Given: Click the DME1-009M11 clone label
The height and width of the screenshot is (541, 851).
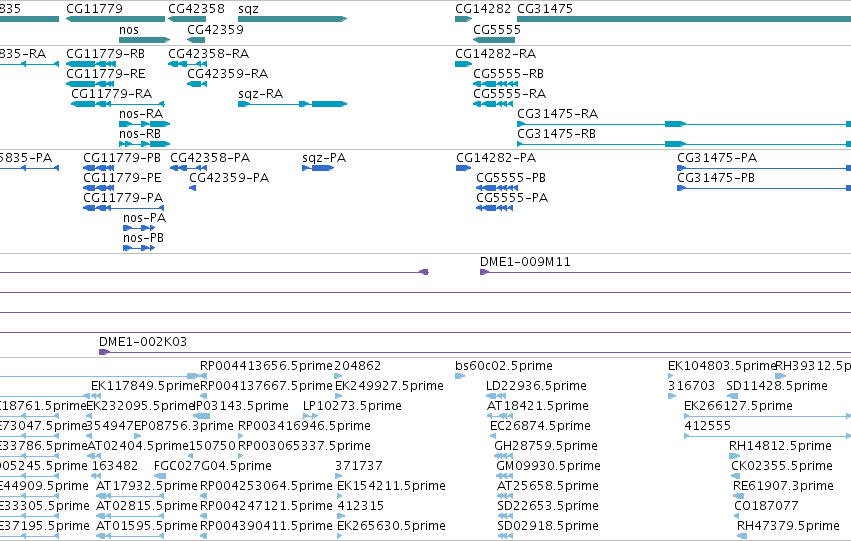Looking at the screenshot, I should tap(525, 262).
